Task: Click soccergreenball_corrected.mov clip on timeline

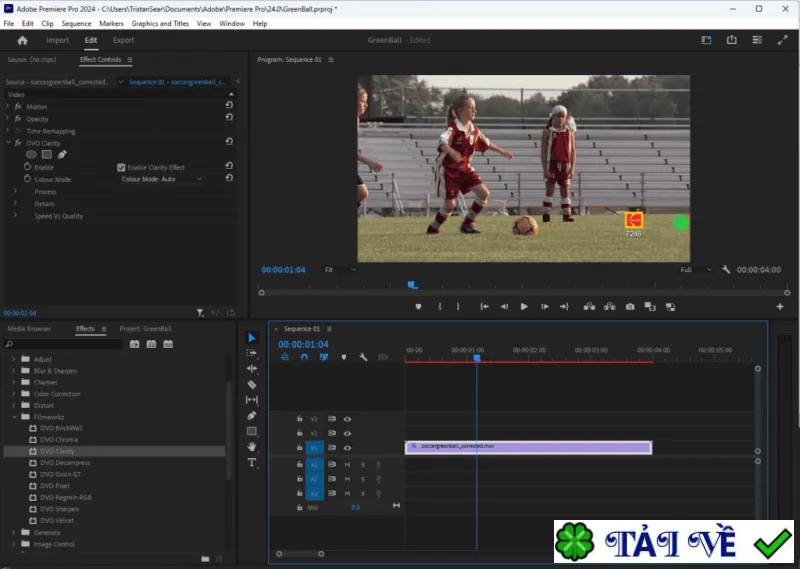Action: (x=528, y=448)
